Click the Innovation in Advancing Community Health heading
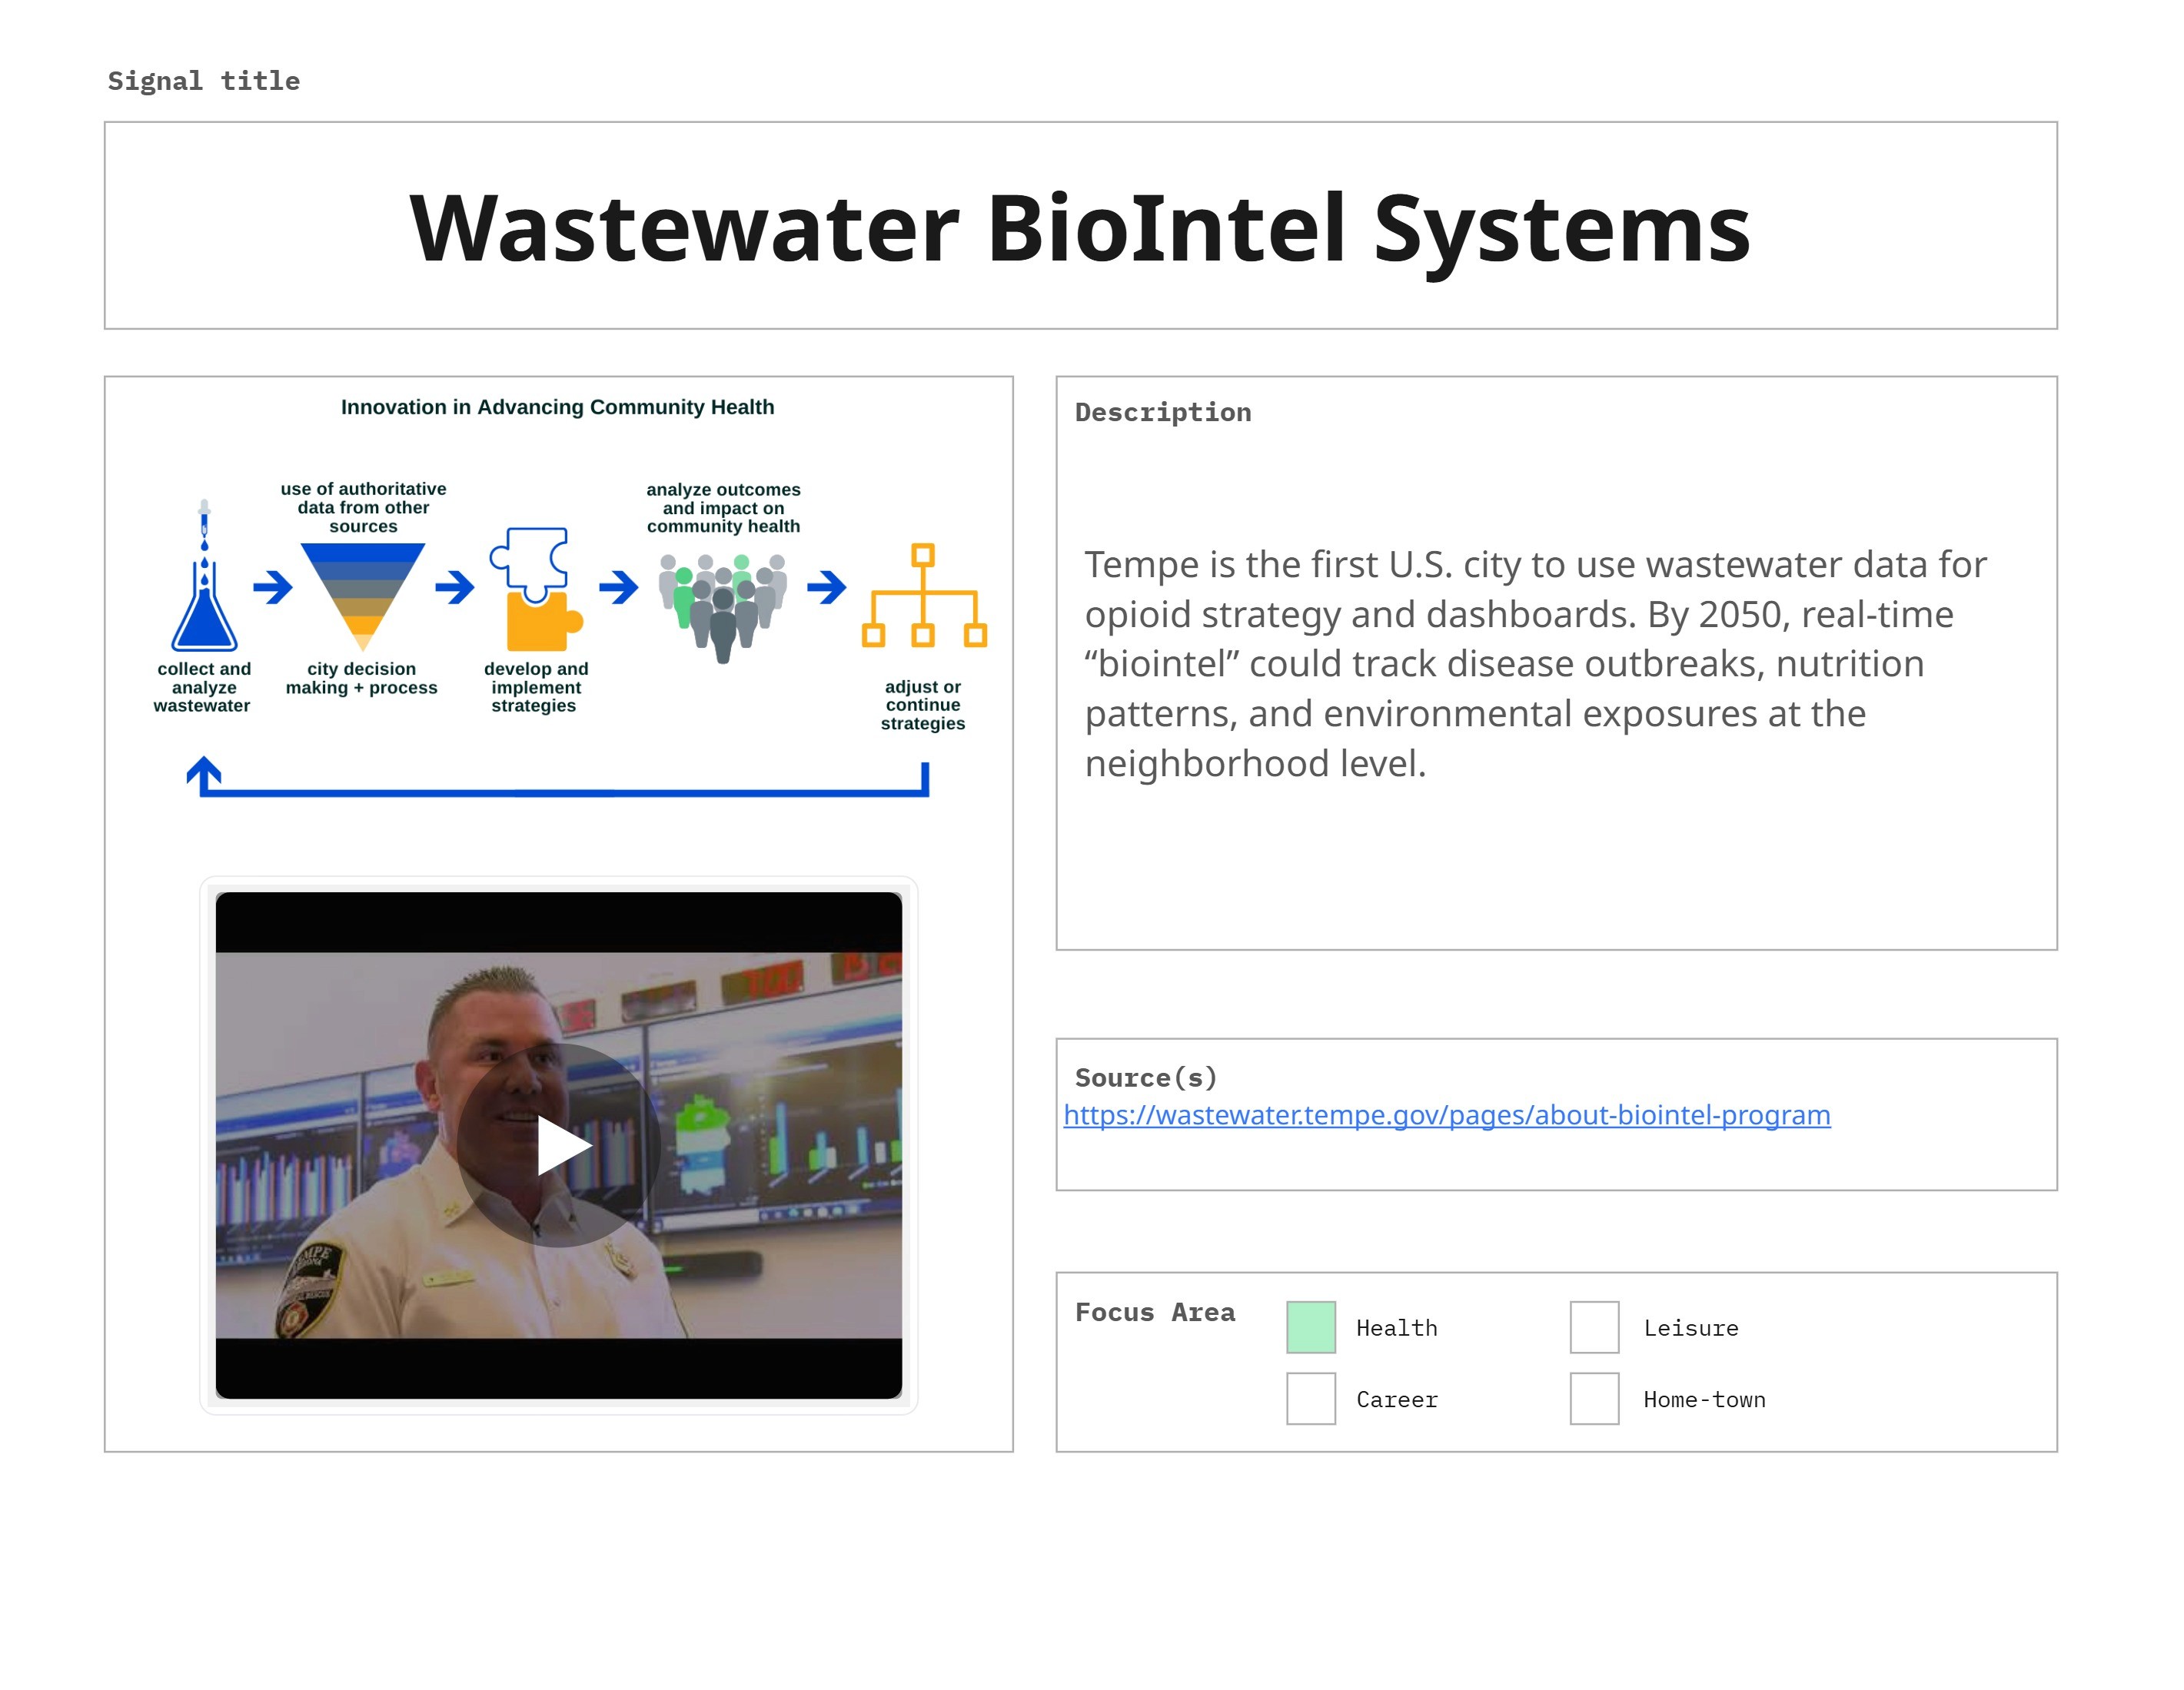 point(557,407)
